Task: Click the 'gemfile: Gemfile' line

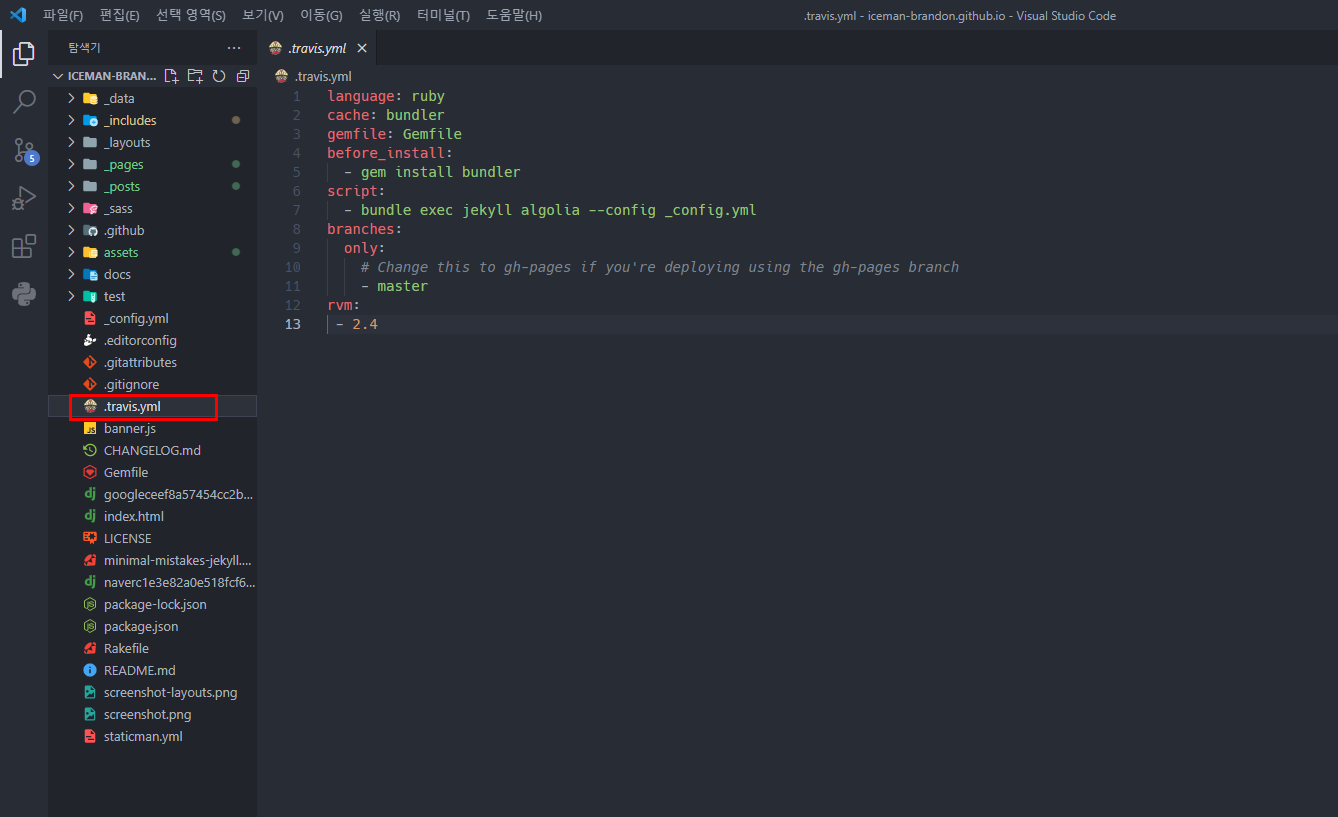Action: pos(394,134)
